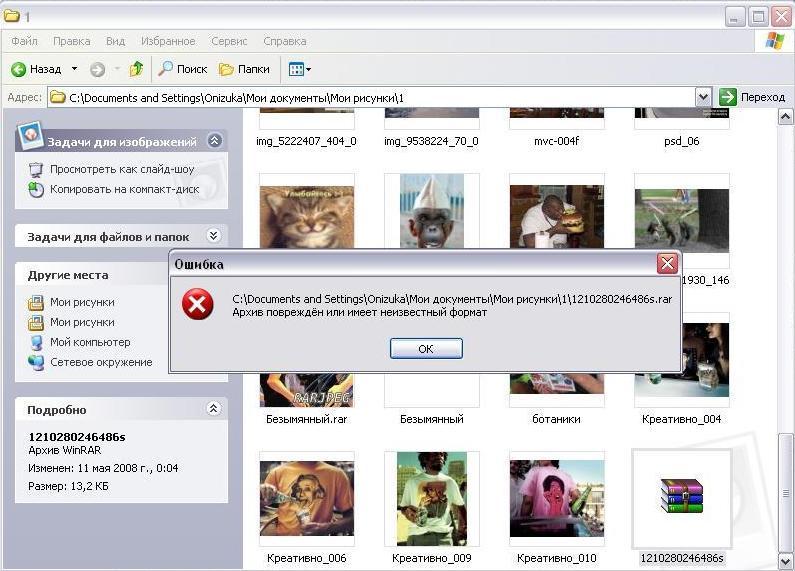Click Просмотреть как слайд-шоу link

coord(122,169)
